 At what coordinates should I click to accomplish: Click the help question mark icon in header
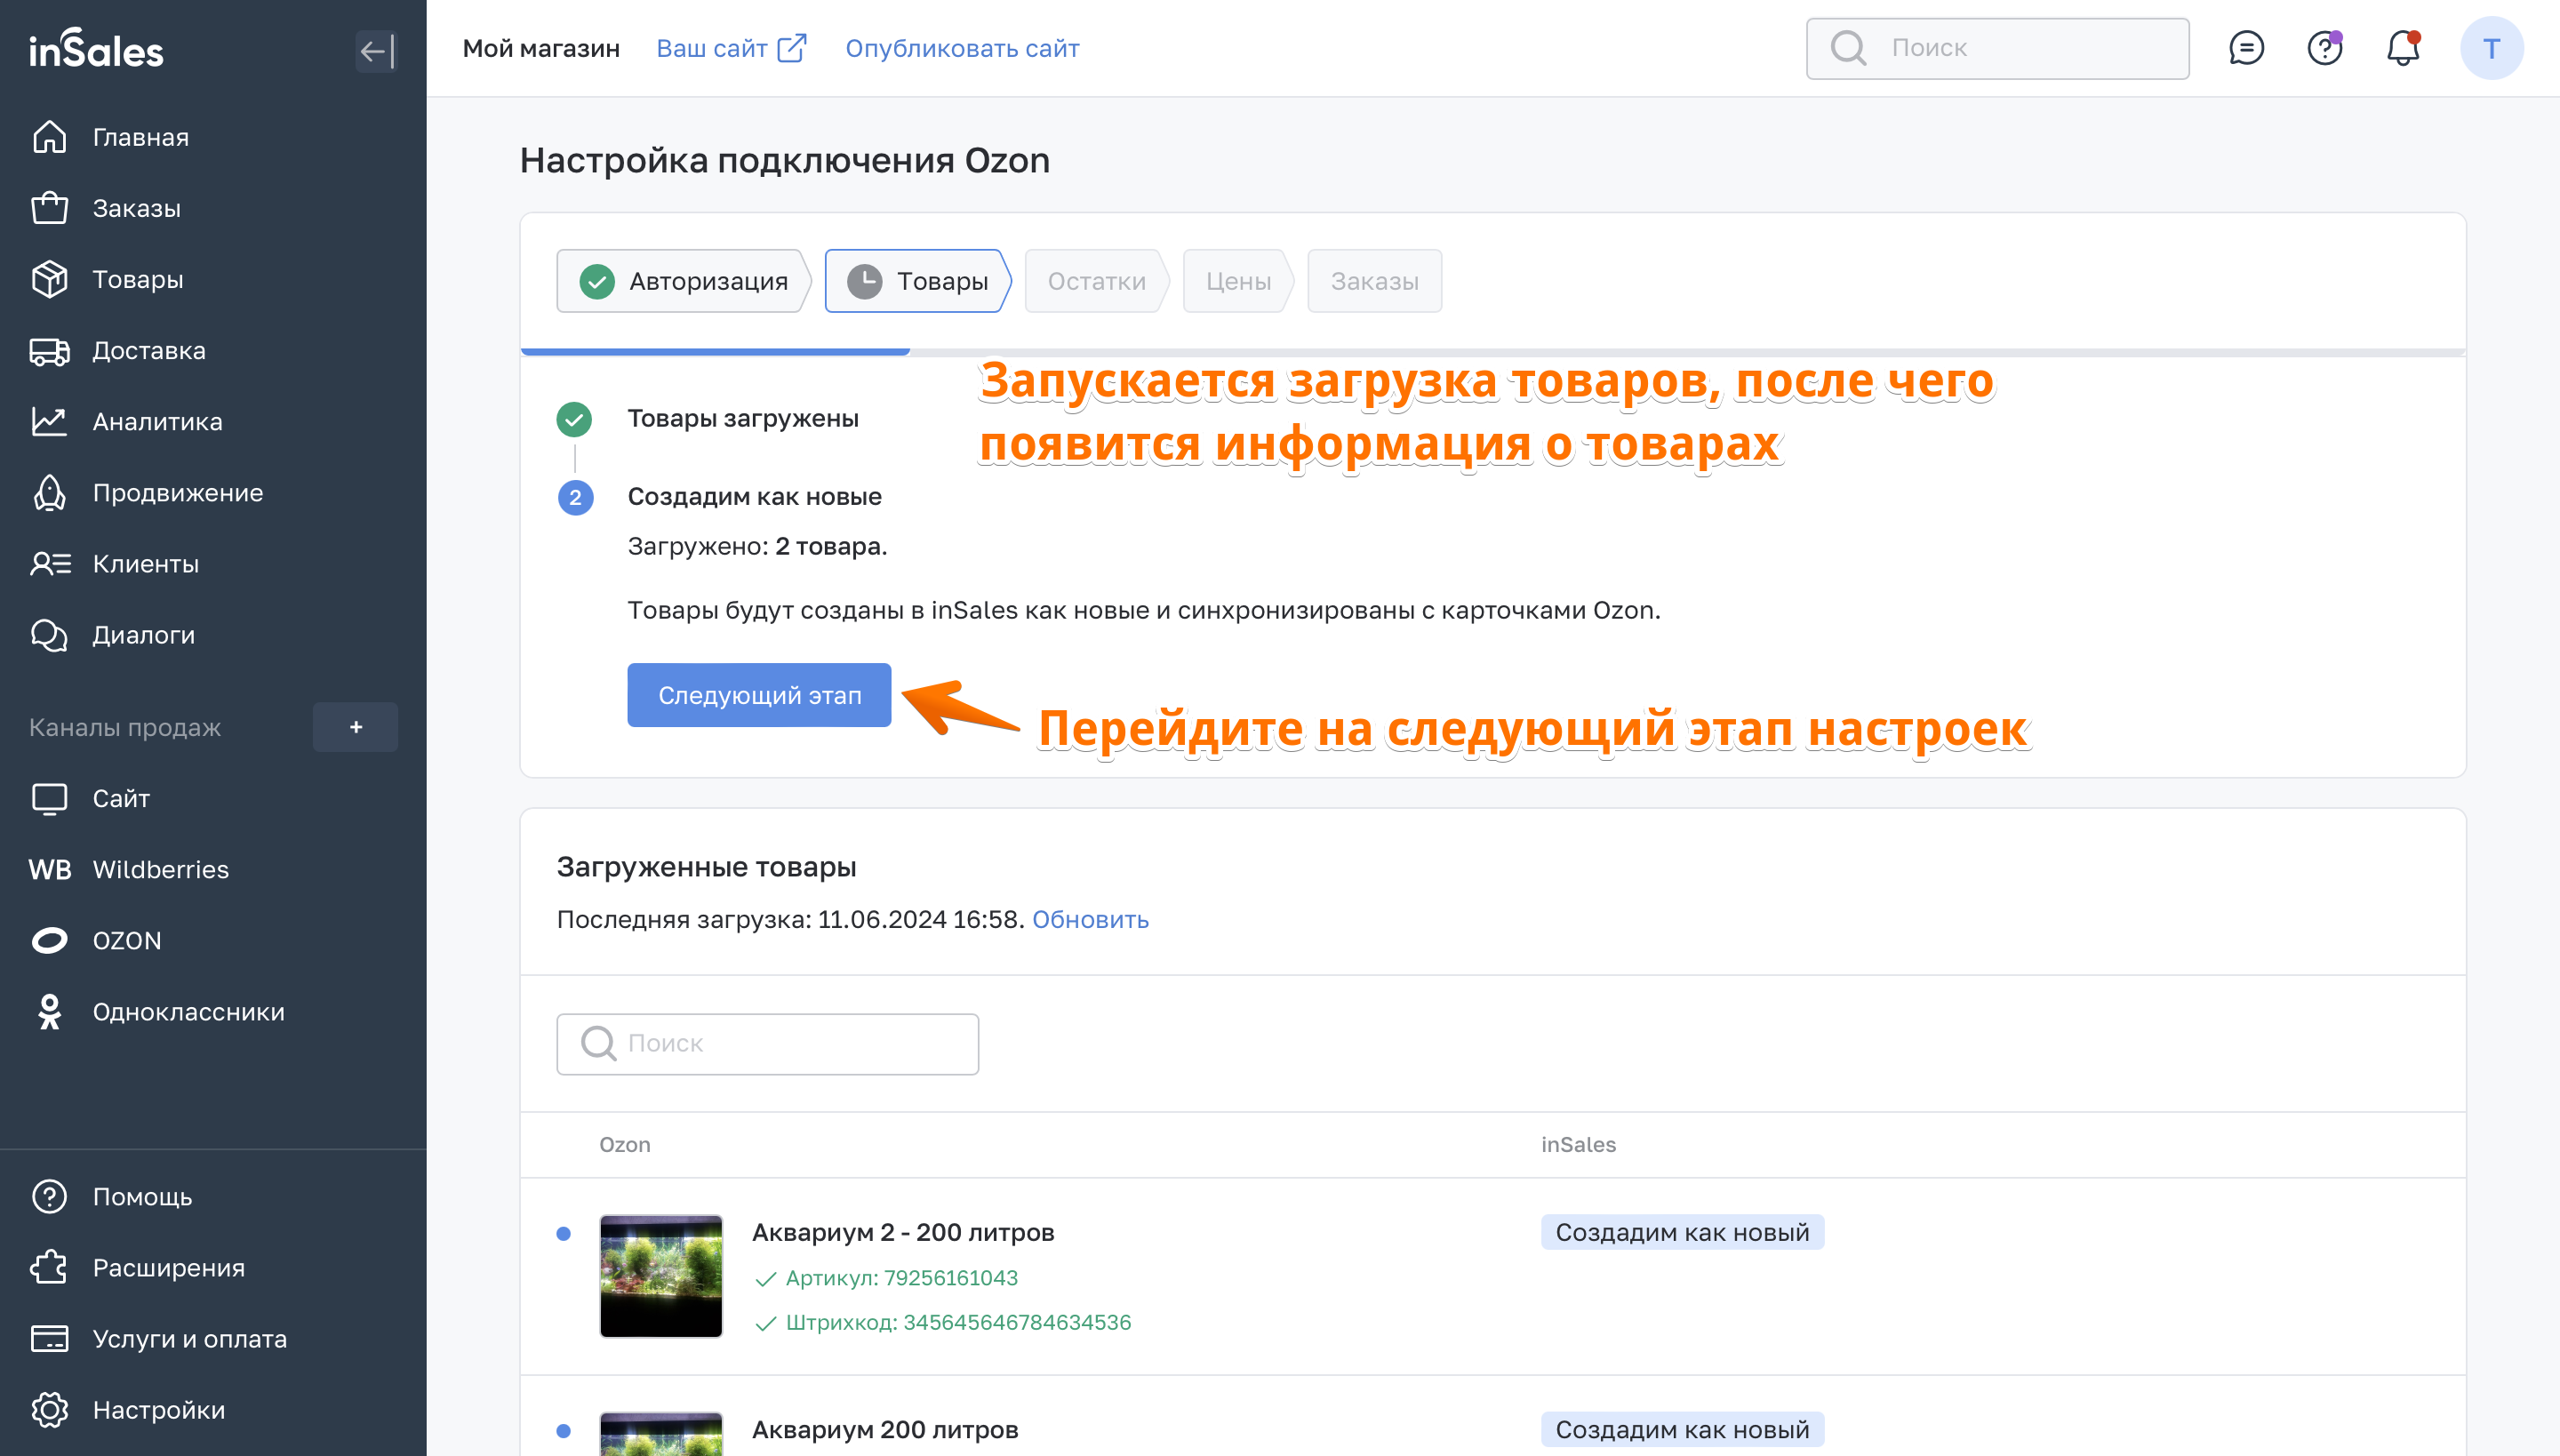[x=2324, y=48]
